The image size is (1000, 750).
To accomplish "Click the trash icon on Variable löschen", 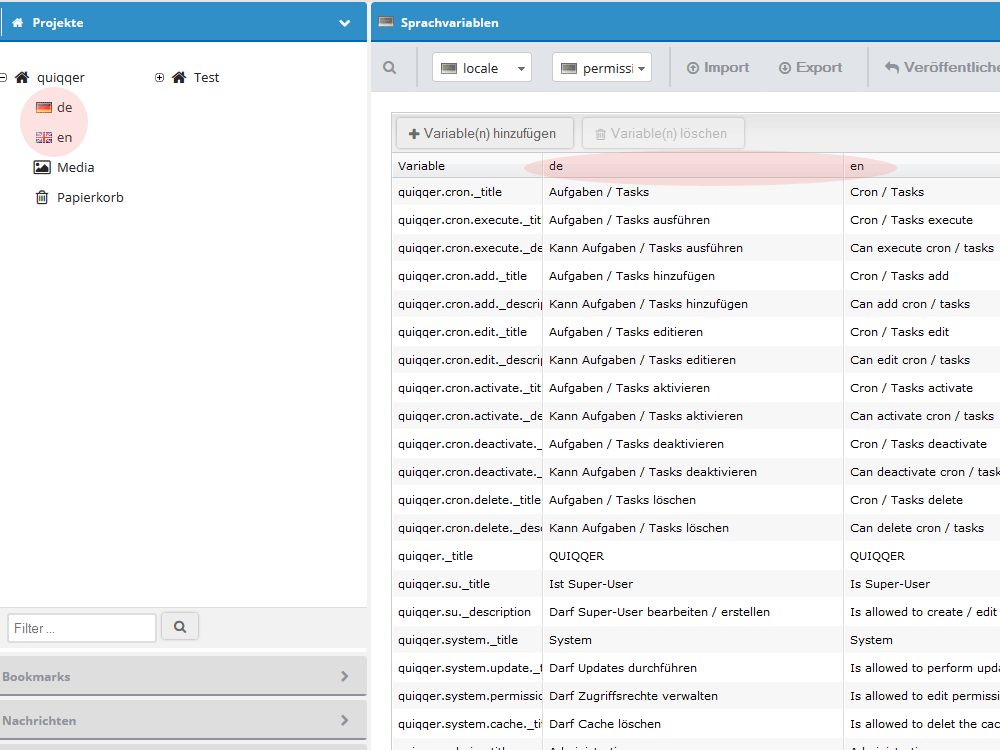I will (600, 134).
